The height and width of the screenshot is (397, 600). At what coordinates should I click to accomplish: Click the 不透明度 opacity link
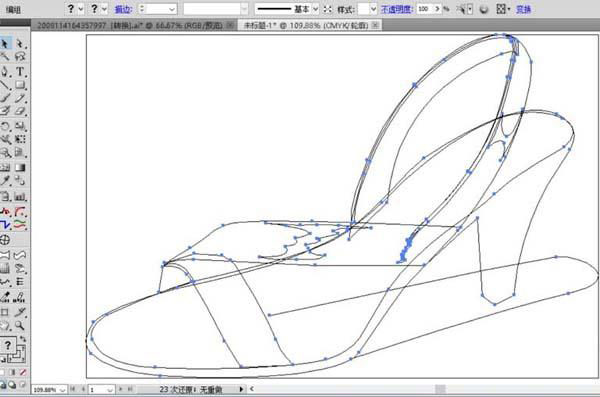point(396,9)
